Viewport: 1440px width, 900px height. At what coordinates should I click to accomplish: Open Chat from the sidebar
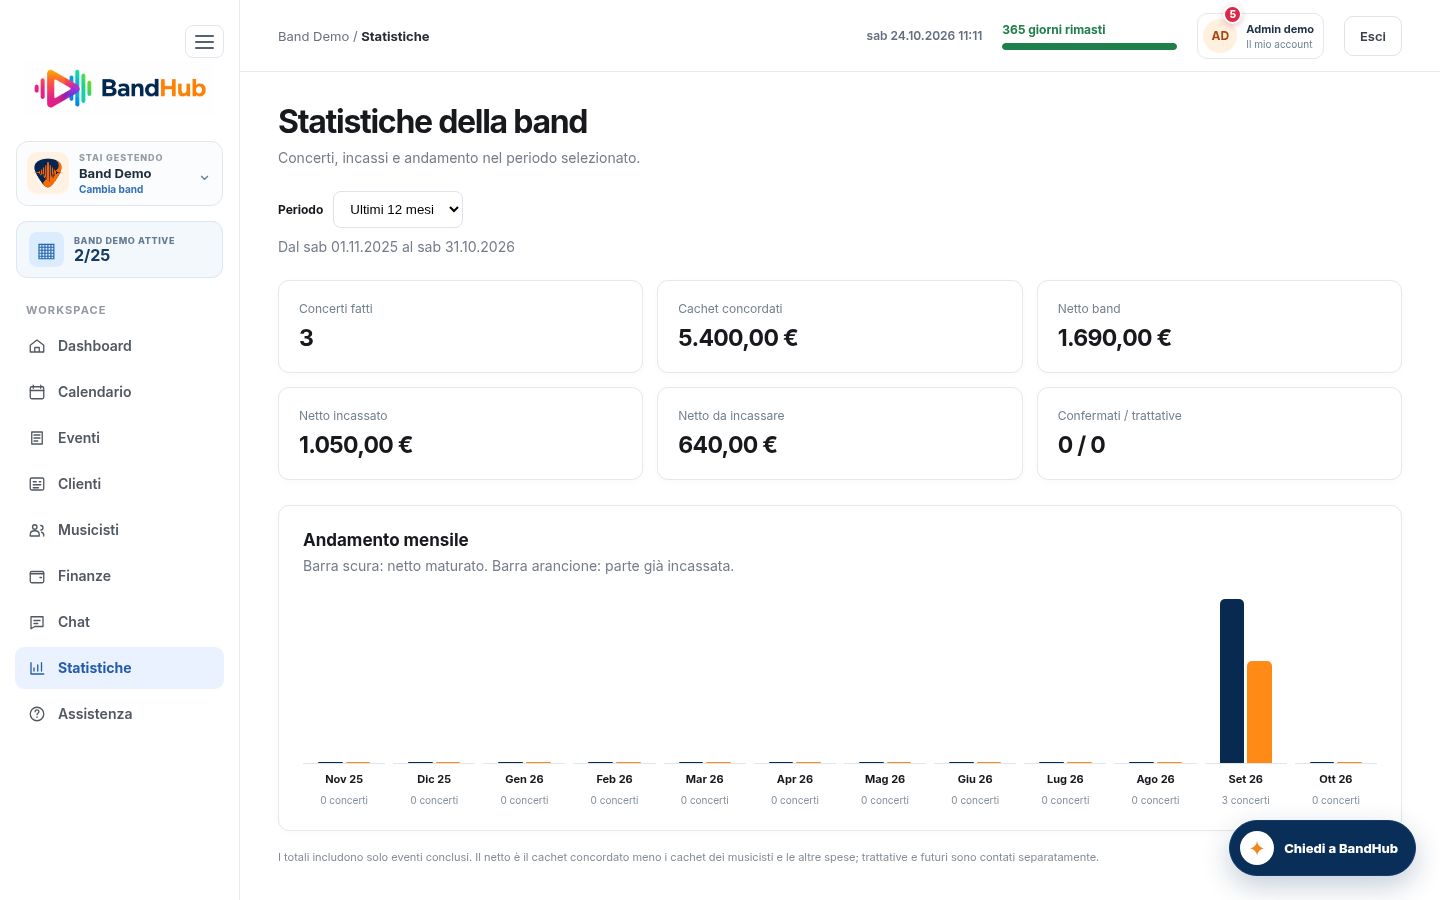pos(119,622)
